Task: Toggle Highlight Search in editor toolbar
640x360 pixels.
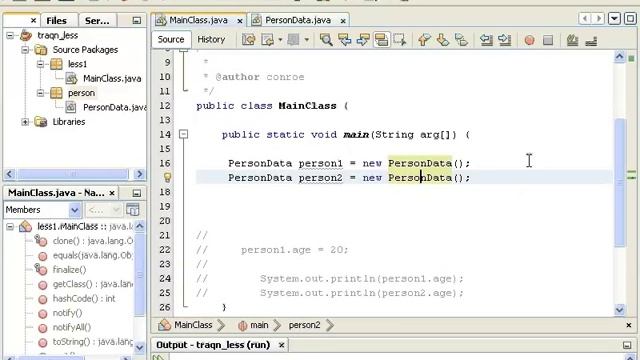Action: point(382,40)
